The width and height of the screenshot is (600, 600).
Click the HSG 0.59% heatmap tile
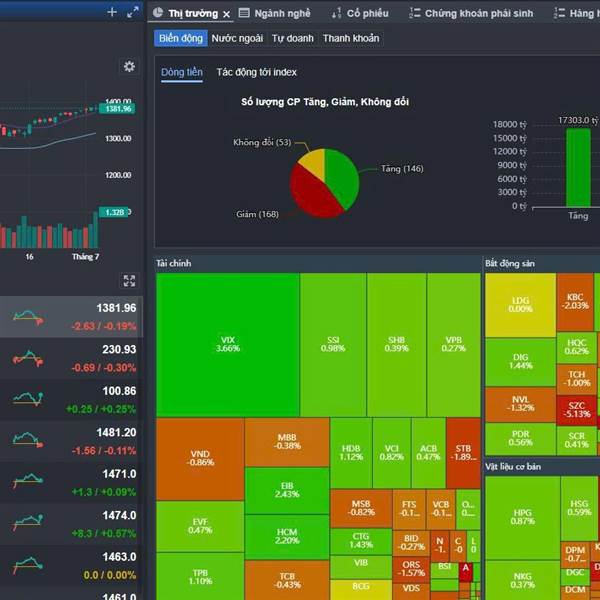pyautogui.click(x=579, y=508)
